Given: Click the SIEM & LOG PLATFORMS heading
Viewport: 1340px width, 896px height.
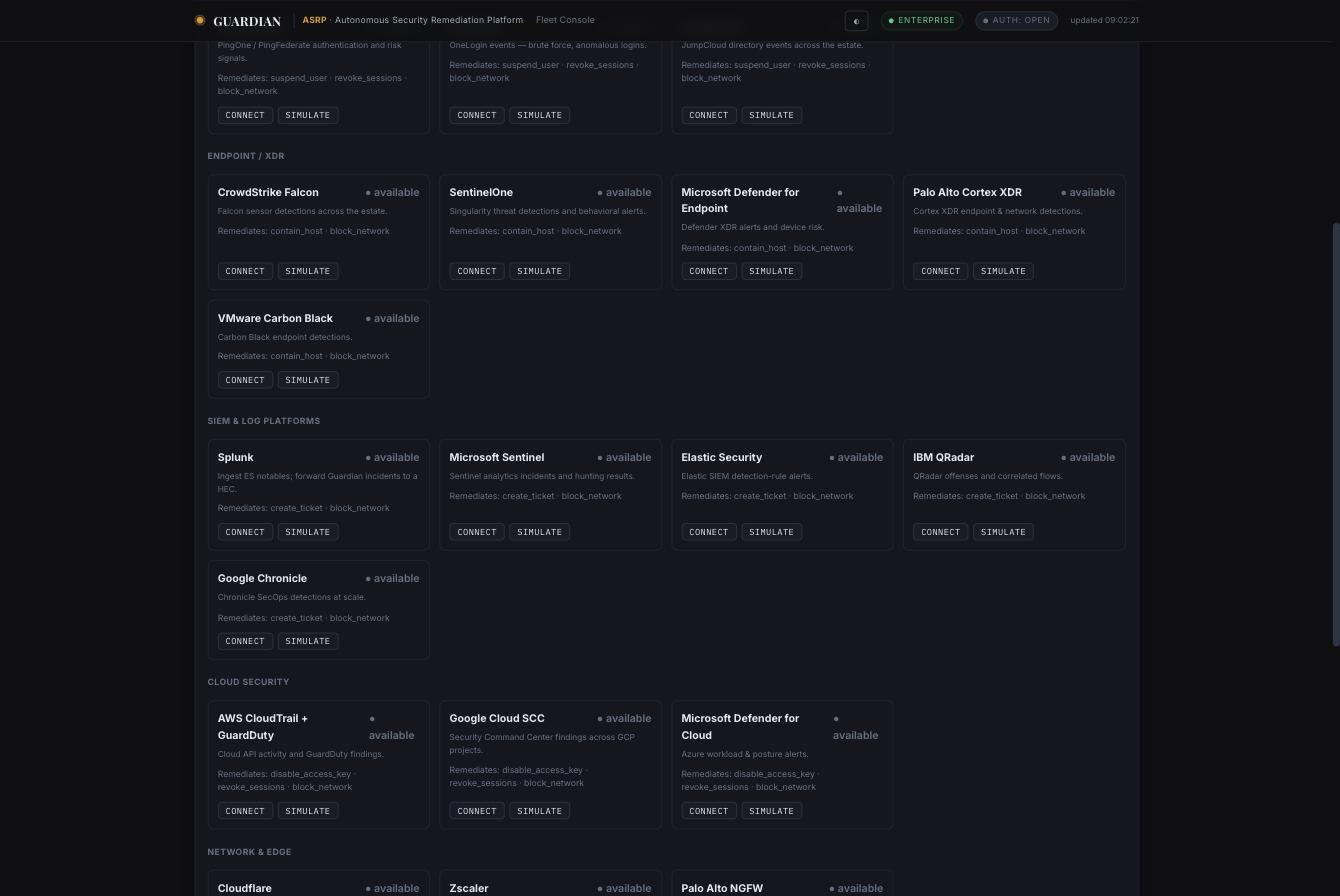Looking at the screenshot, I should (264, 421).
